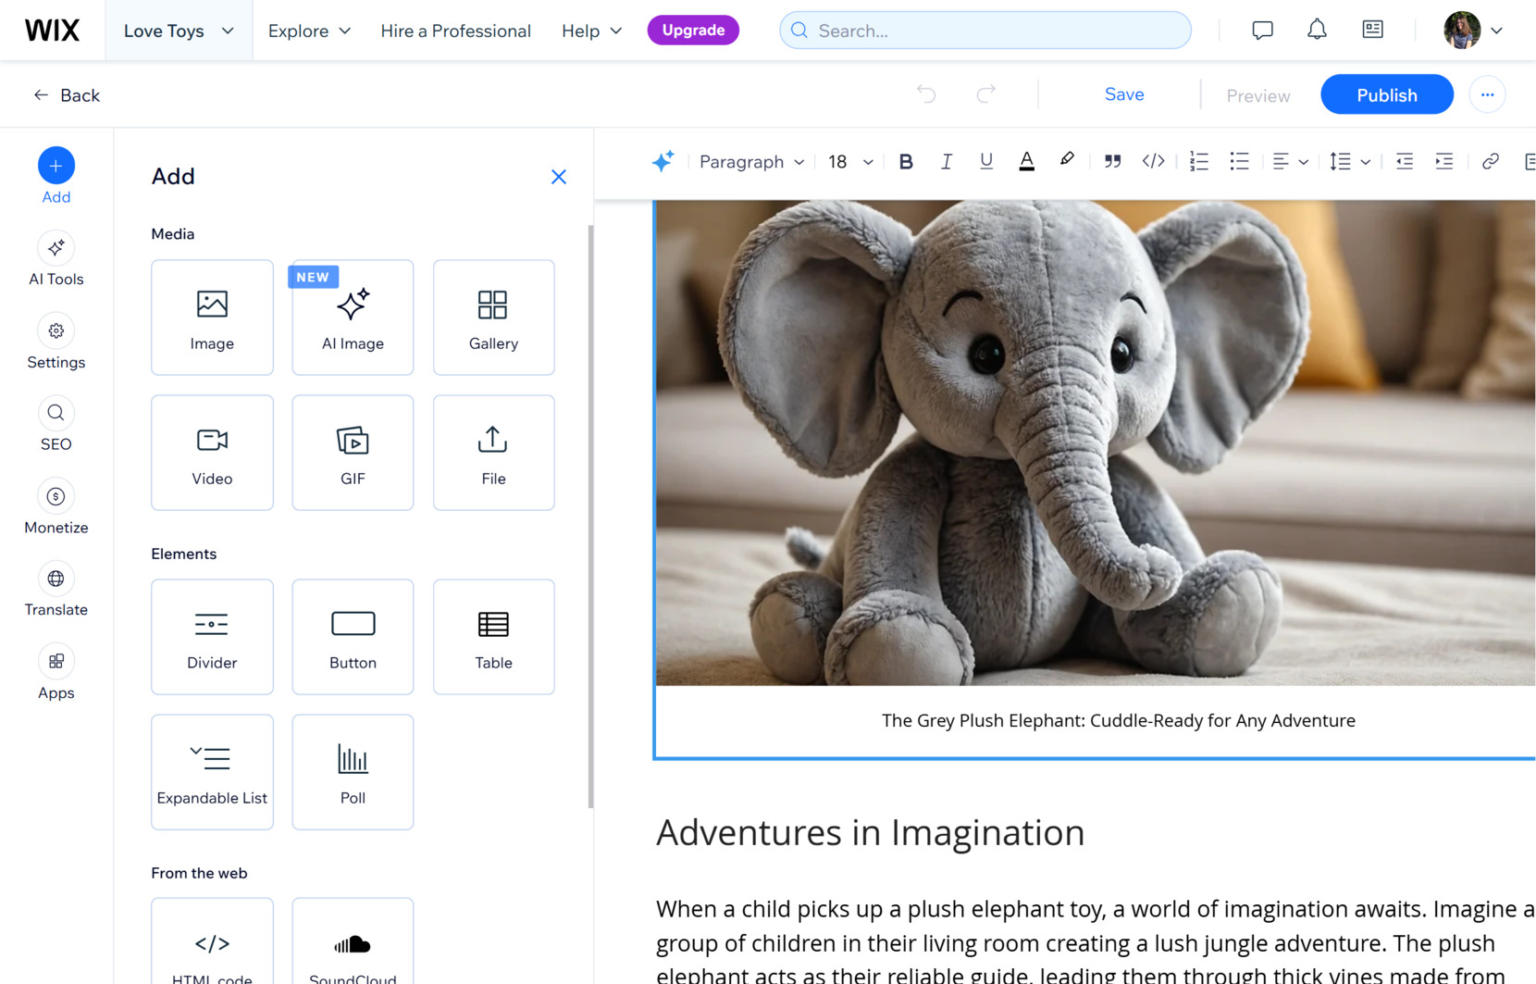Image resolution: width=1536 pixels, height=984 pixels.
Task: Toggle underline formatting
Action: click(986, 161)
